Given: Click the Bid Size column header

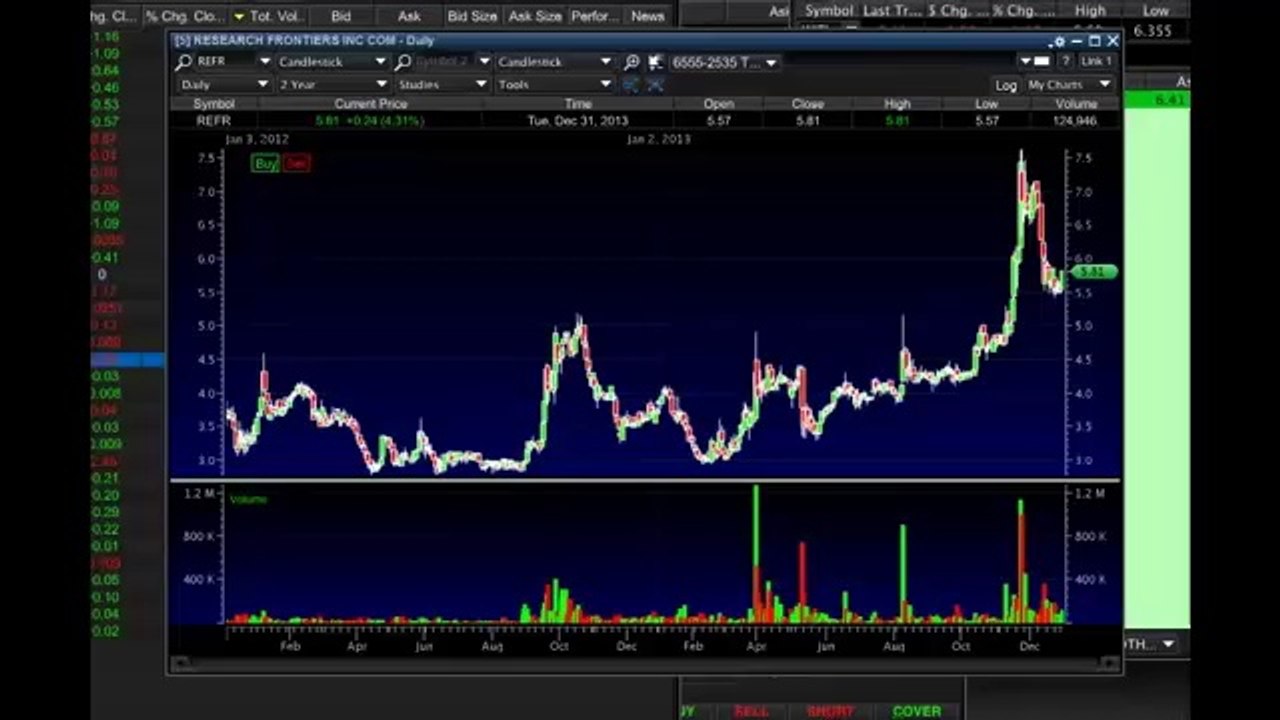Looking at the screenshot, I should [472, 16].
